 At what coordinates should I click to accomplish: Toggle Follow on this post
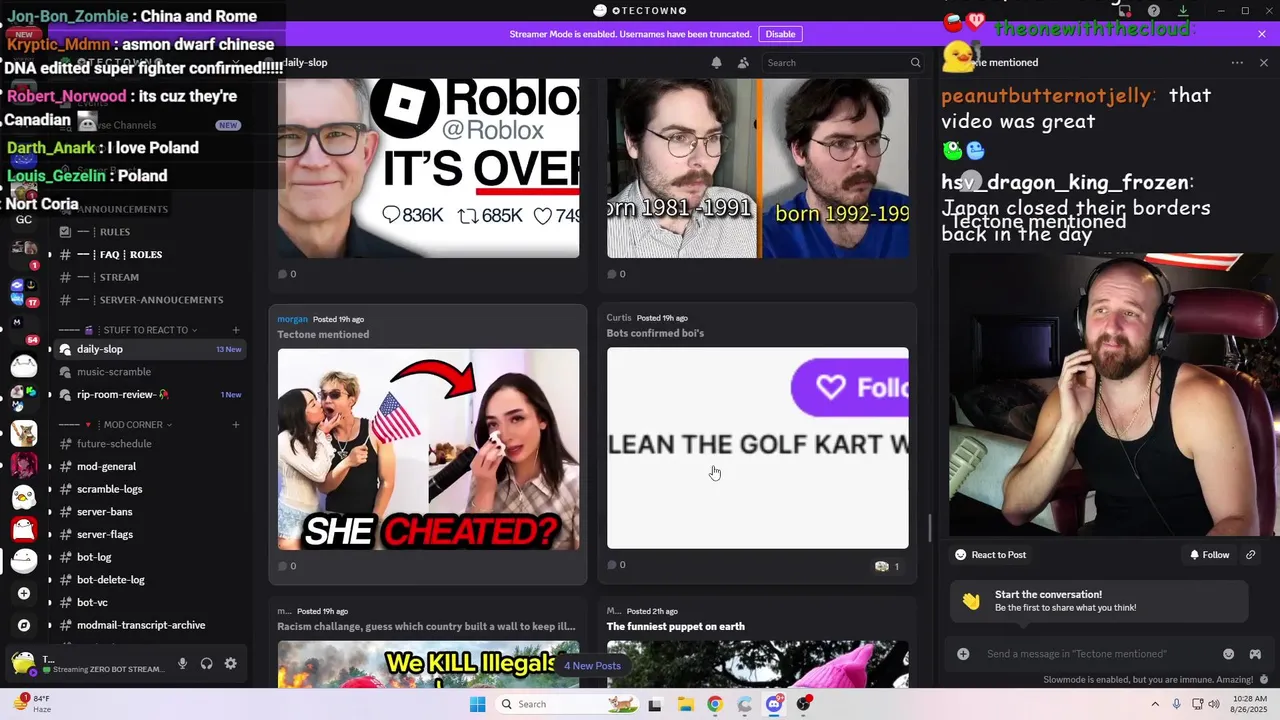[1209, 555]
